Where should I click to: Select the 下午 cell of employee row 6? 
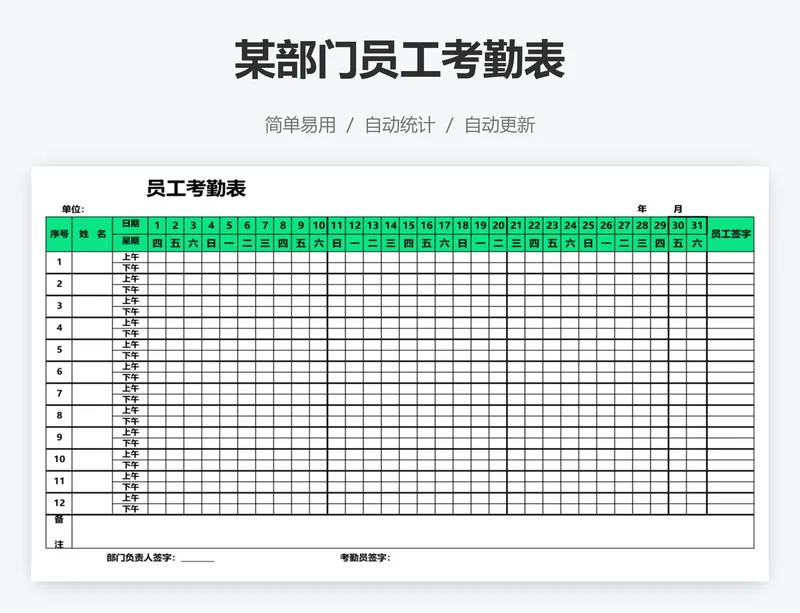click(130, 378)
